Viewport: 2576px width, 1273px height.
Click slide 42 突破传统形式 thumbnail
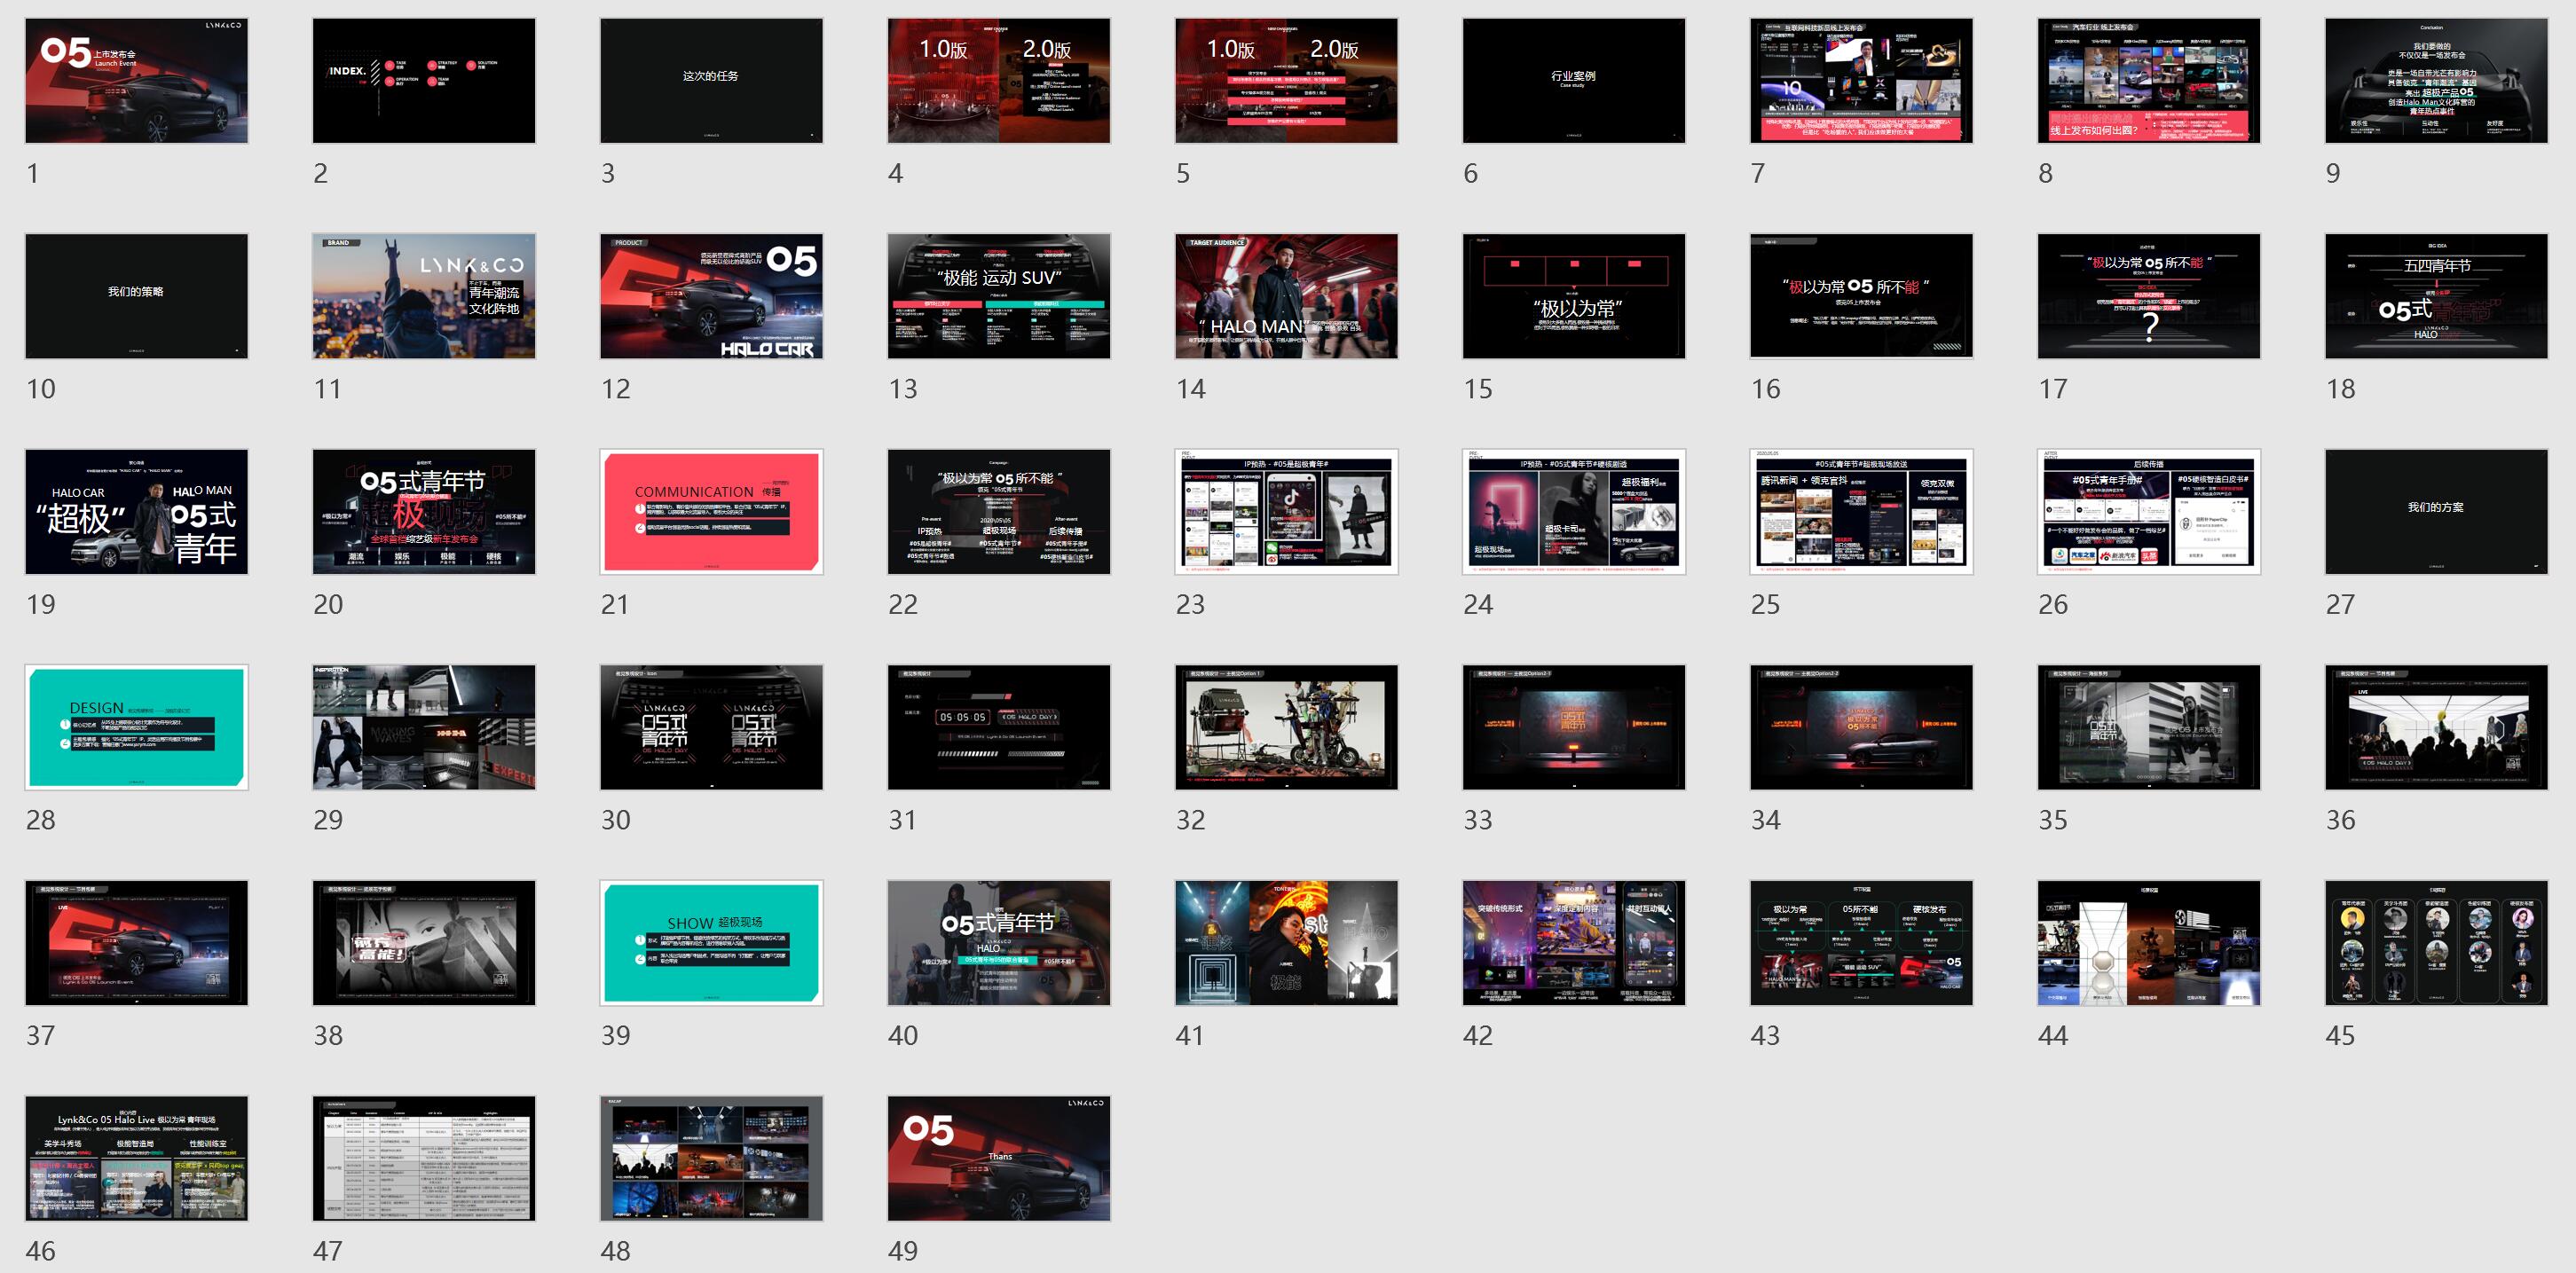coord(1574,943)
